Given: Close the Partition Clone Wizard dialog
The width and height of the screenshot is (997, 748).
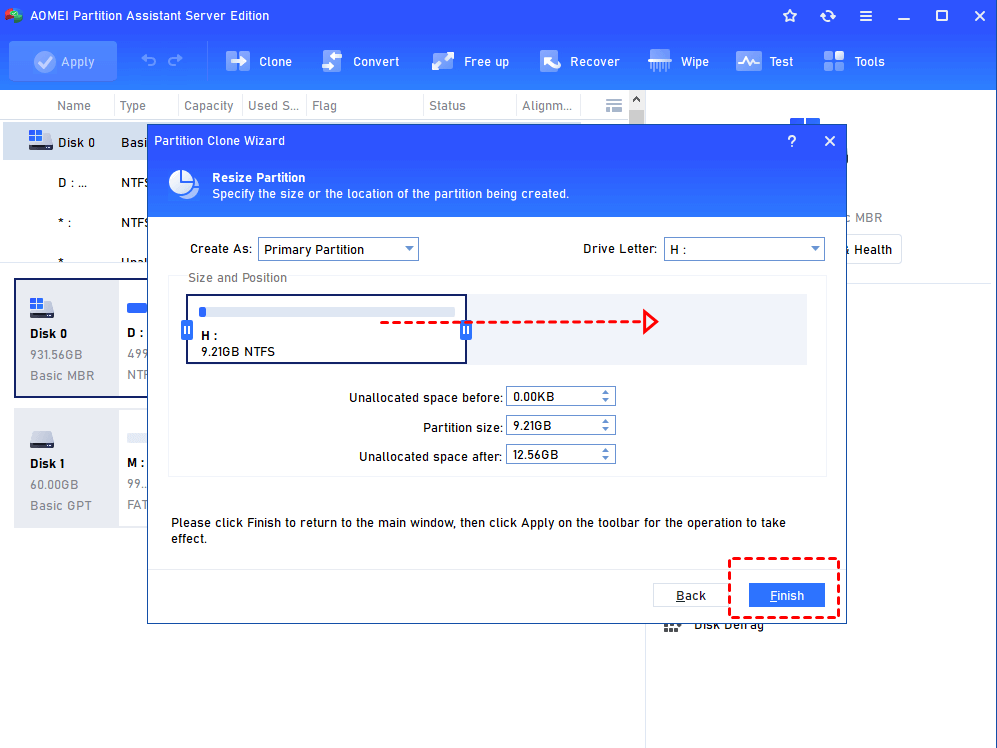Looking at the screenshot, I should pos(830,141).
